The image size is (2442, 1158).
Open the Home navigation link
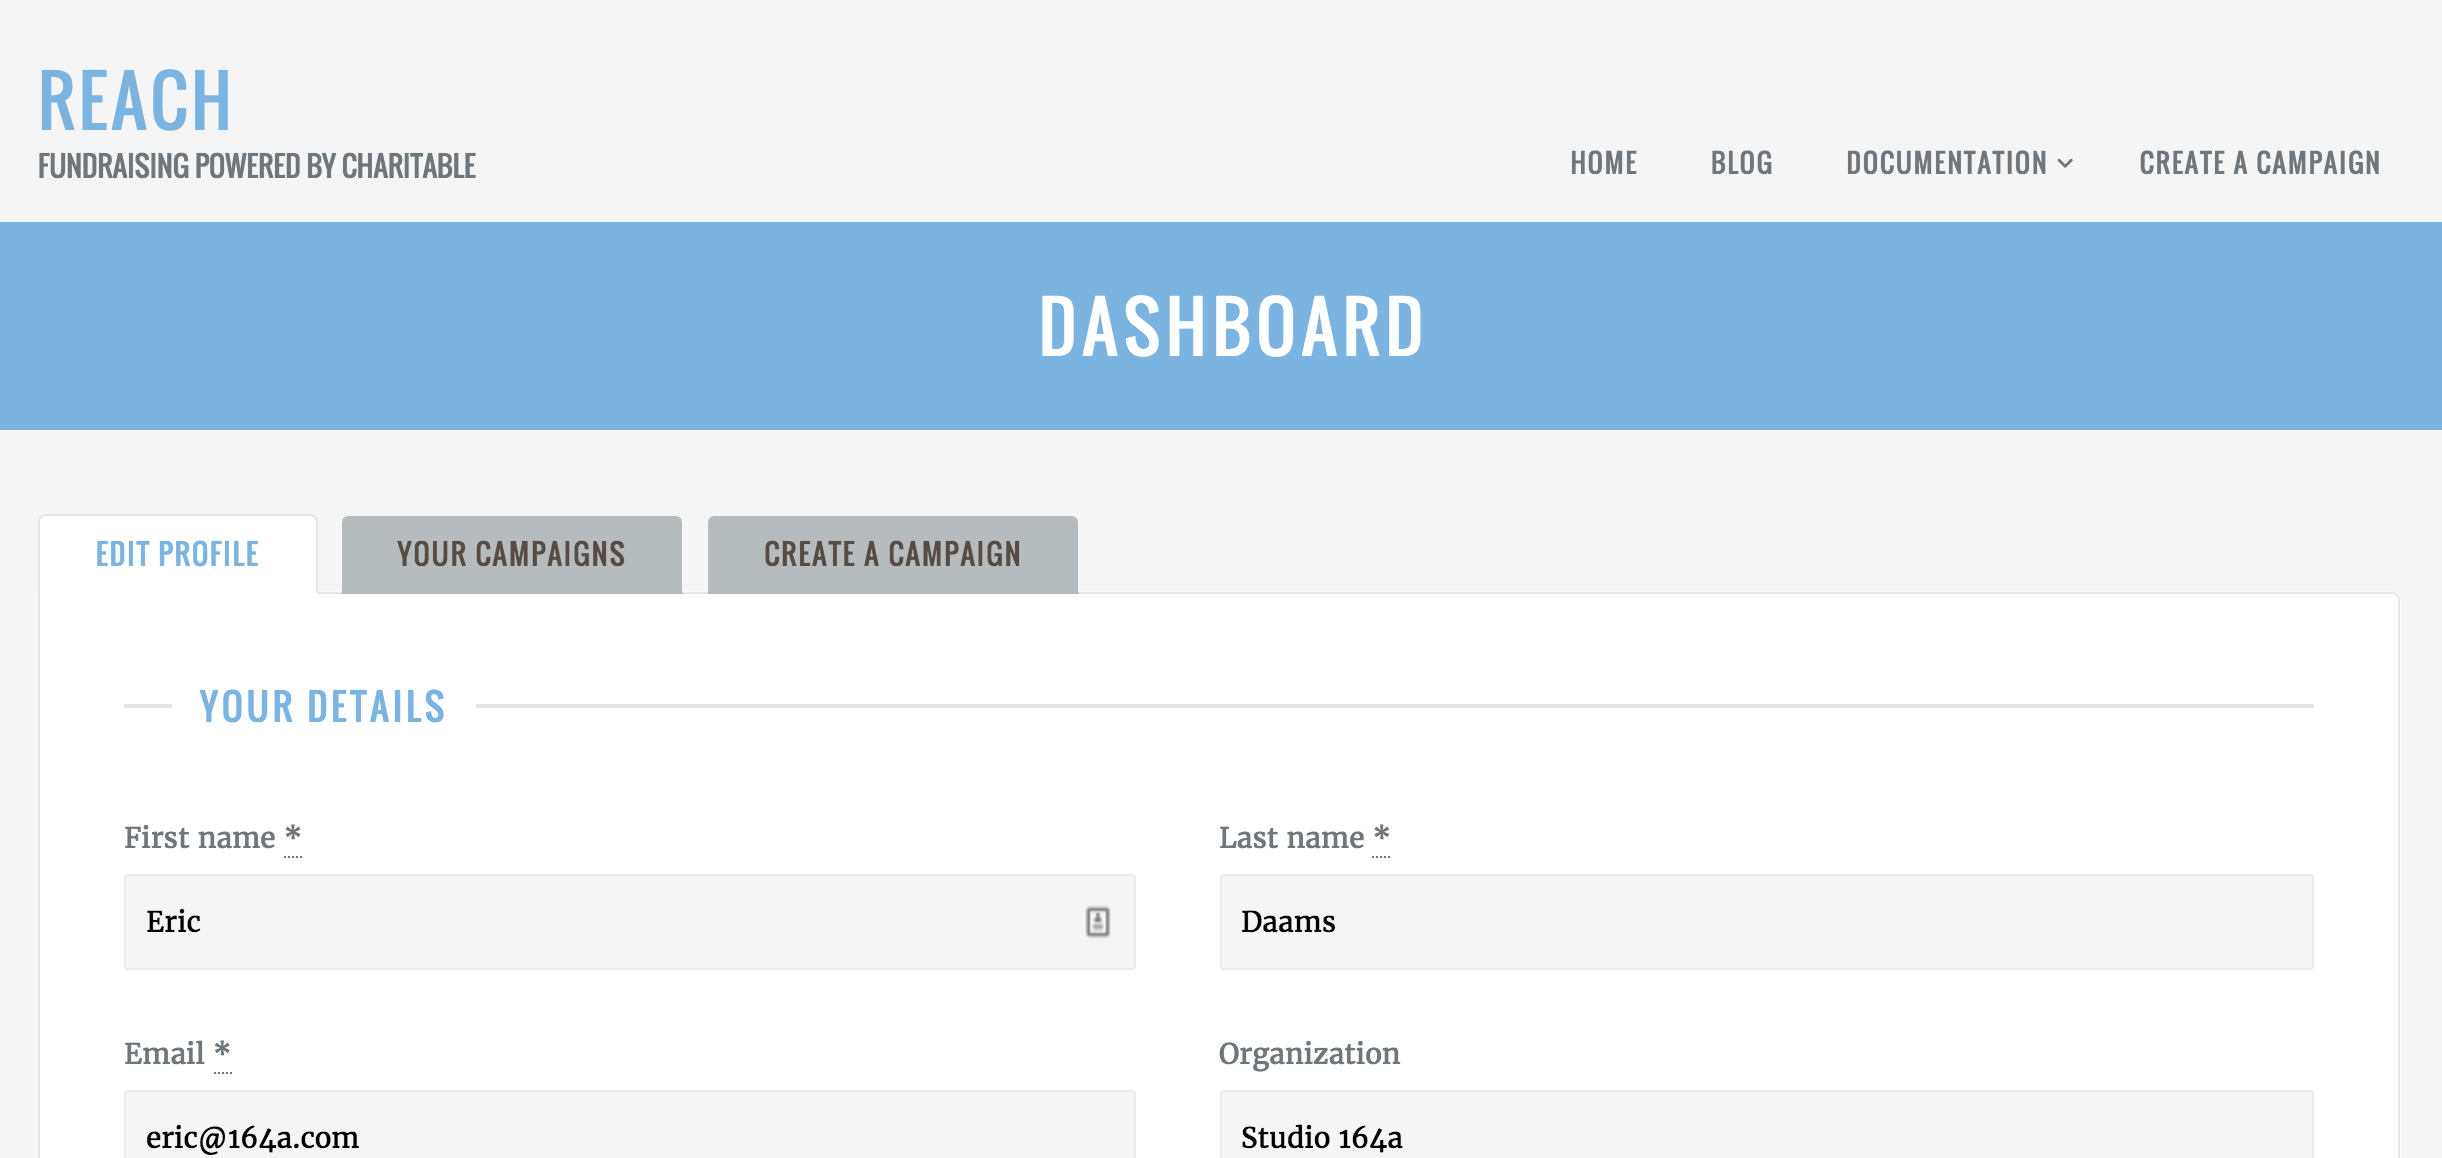click(1603, 163)
